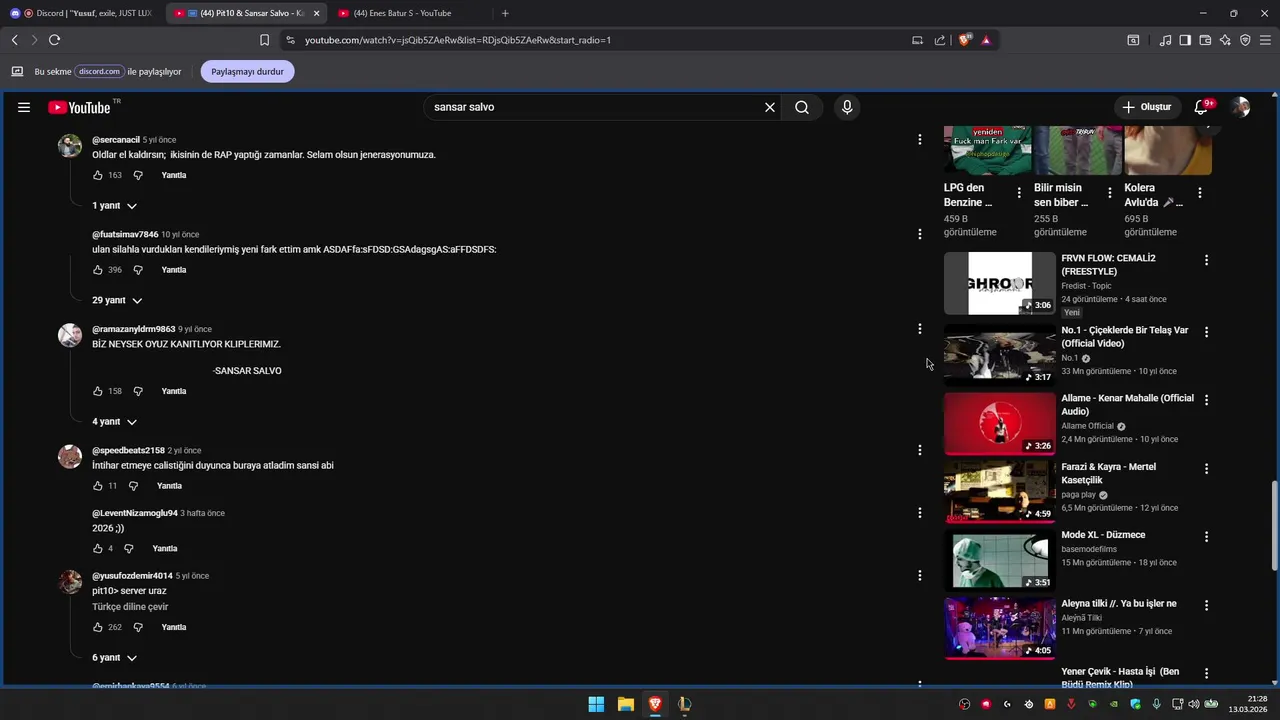Open the Brave sidebar panel icon

(1185, 40)
